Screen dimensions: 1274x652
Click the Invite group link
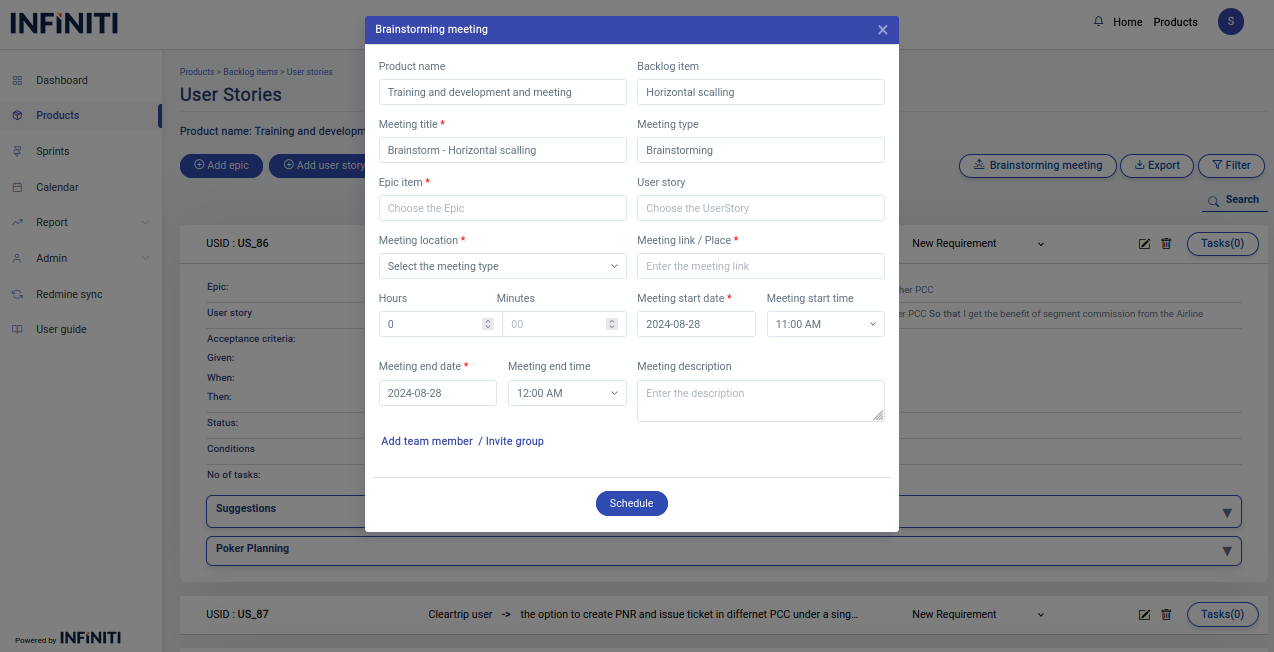(x=514, y=441)
